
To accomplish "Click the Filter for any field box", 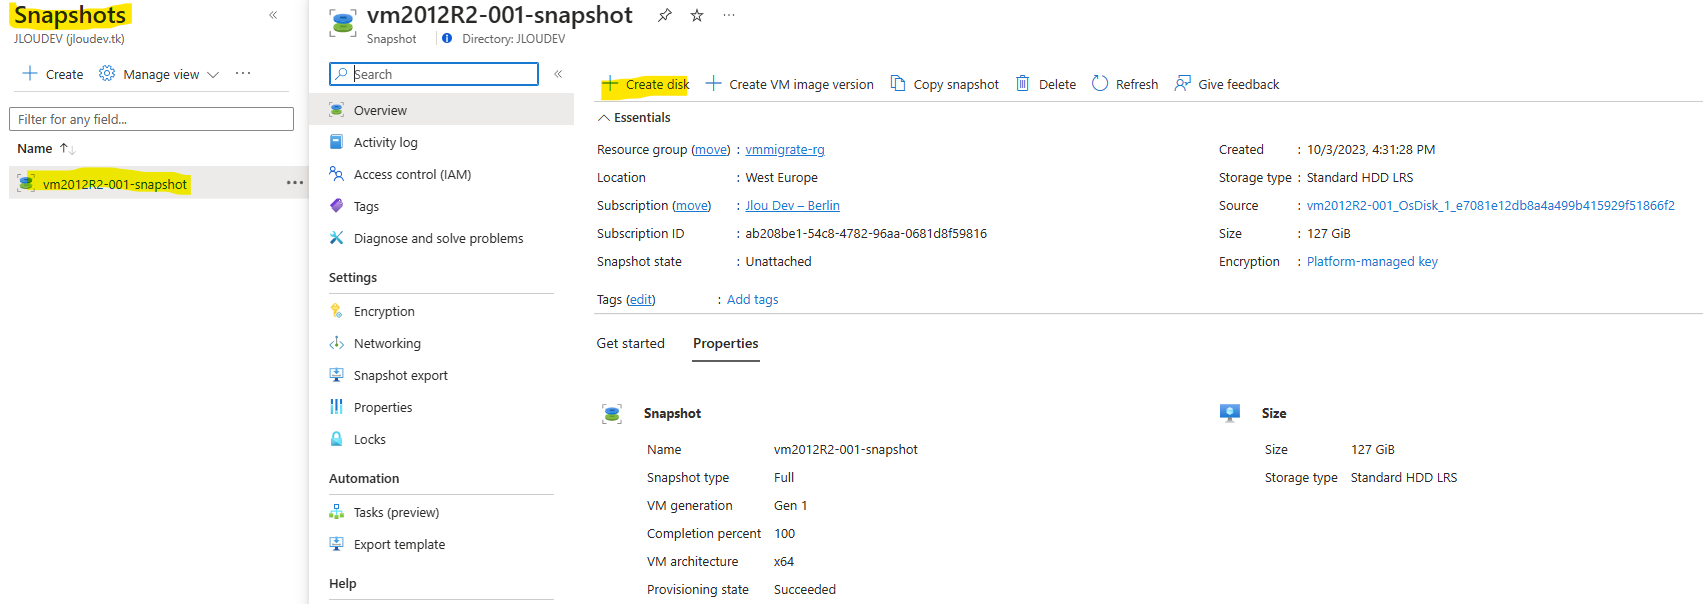I will [151, 119].
